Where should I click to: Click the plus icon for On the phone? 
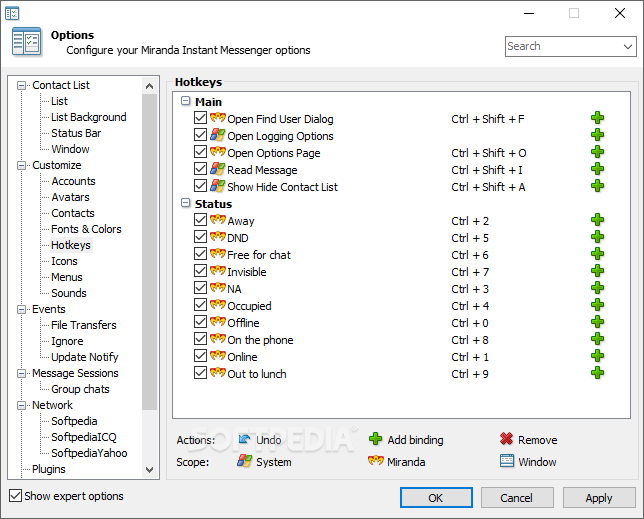597,339
